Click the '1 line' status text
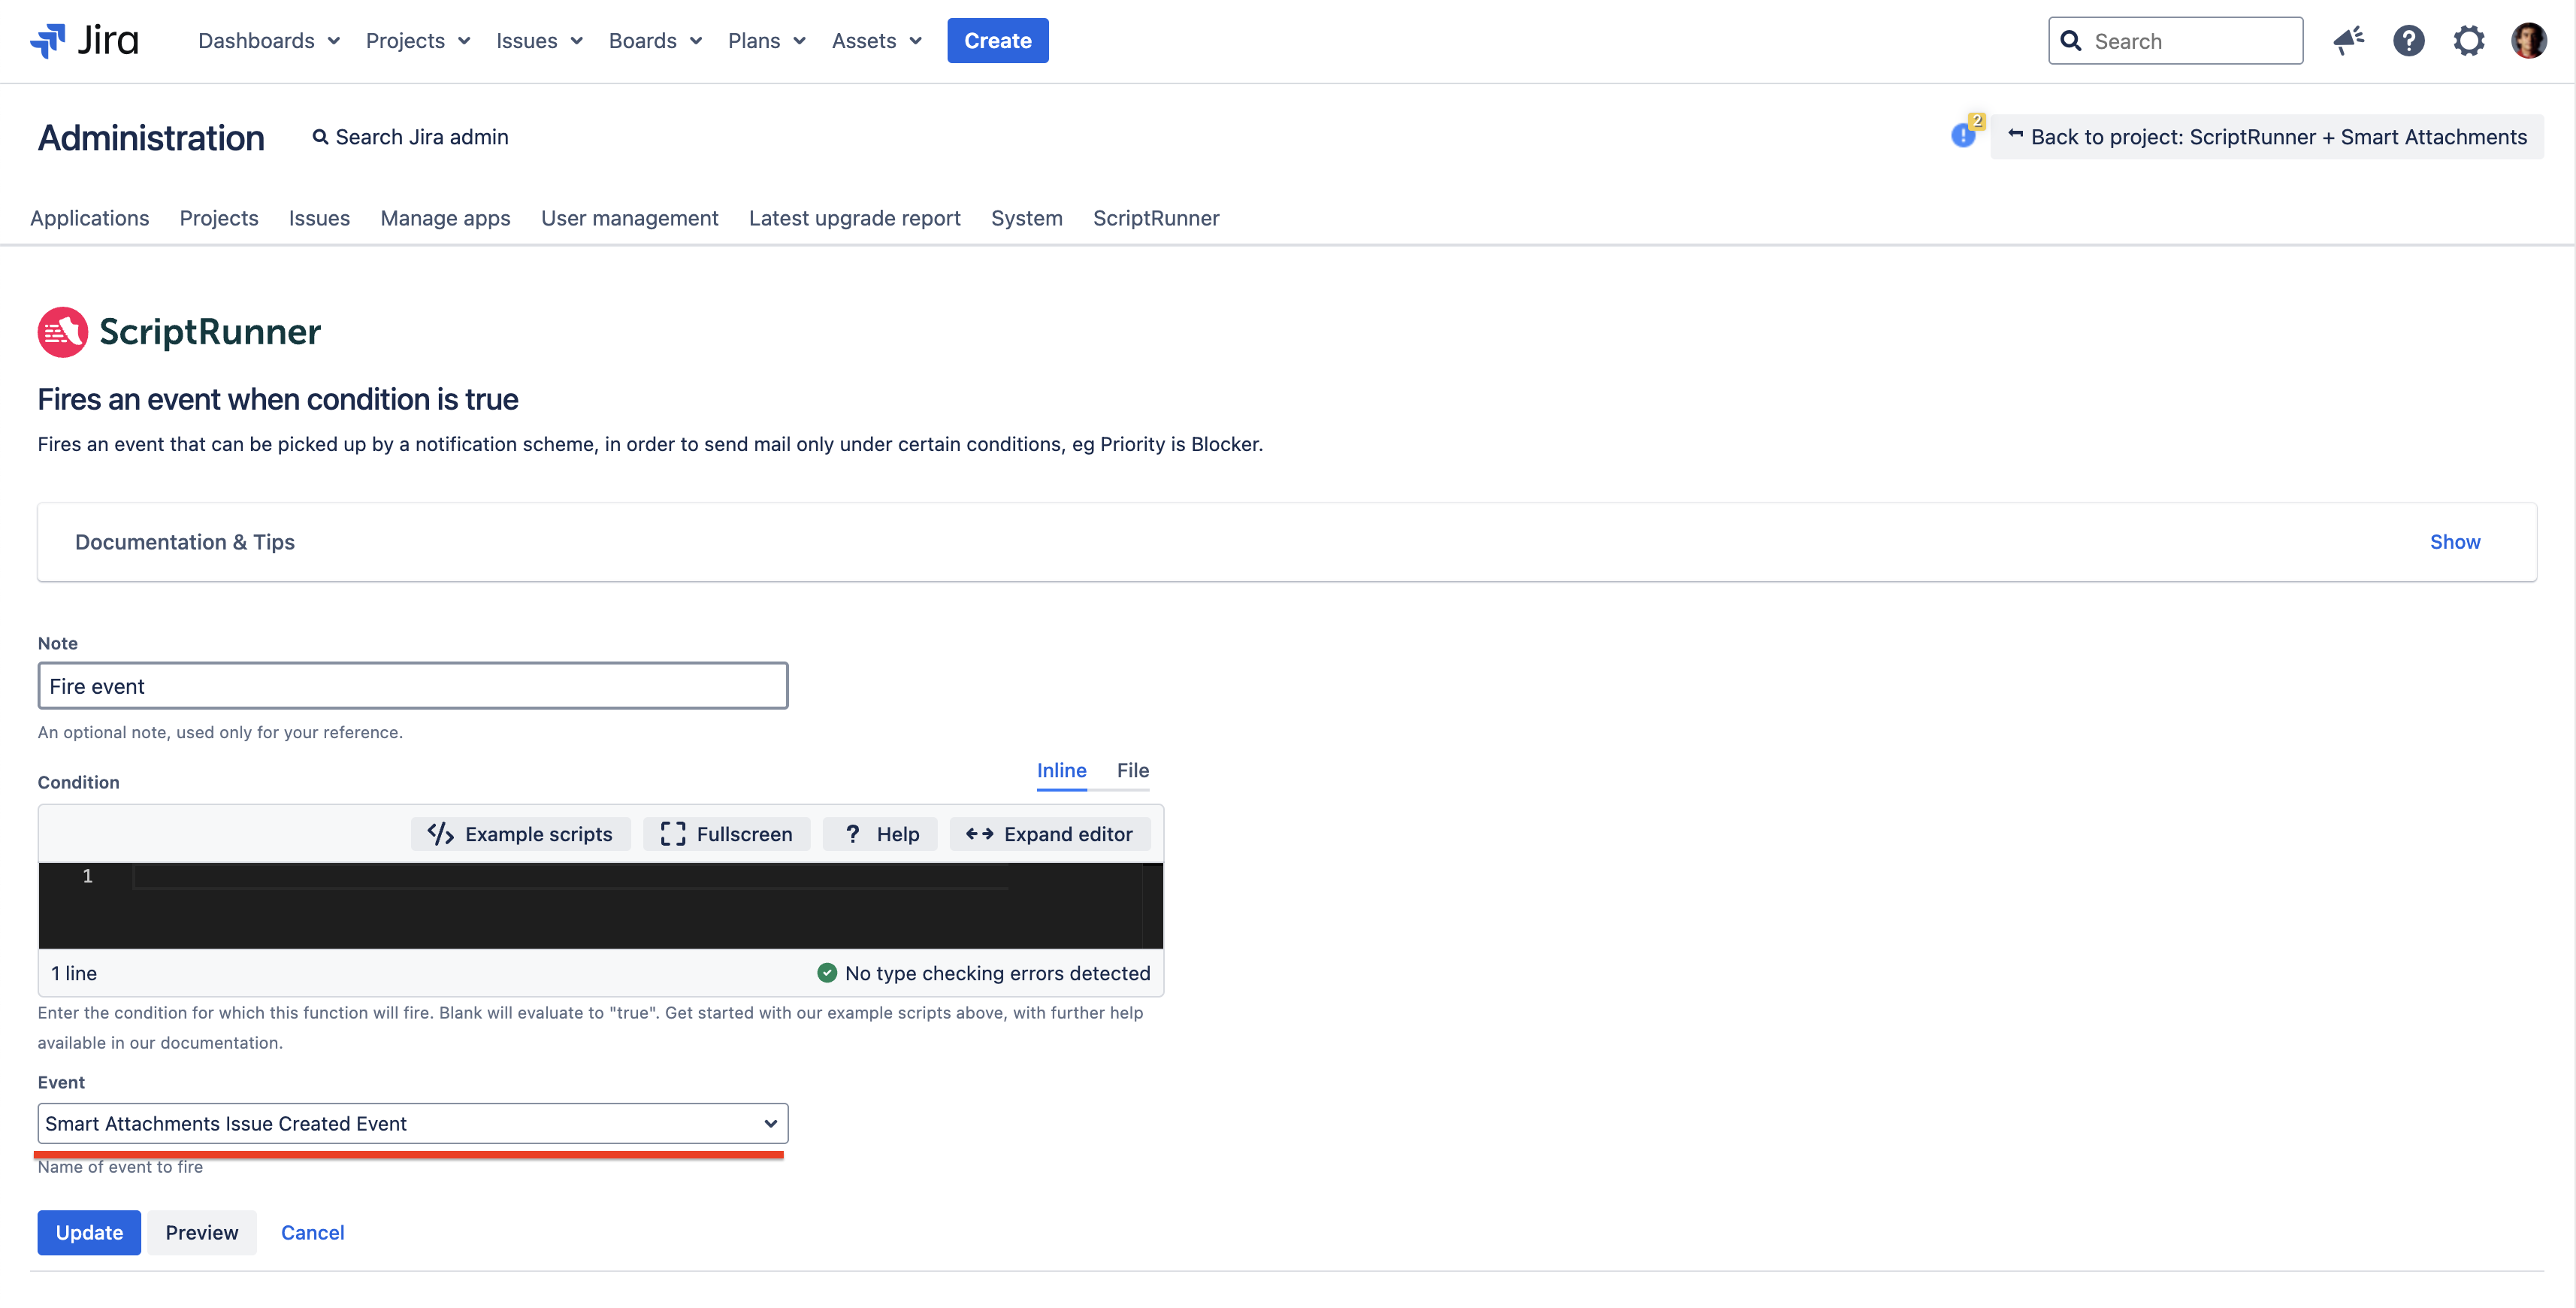Screen dimensions: 2576x1308 (x=74, y=973)
